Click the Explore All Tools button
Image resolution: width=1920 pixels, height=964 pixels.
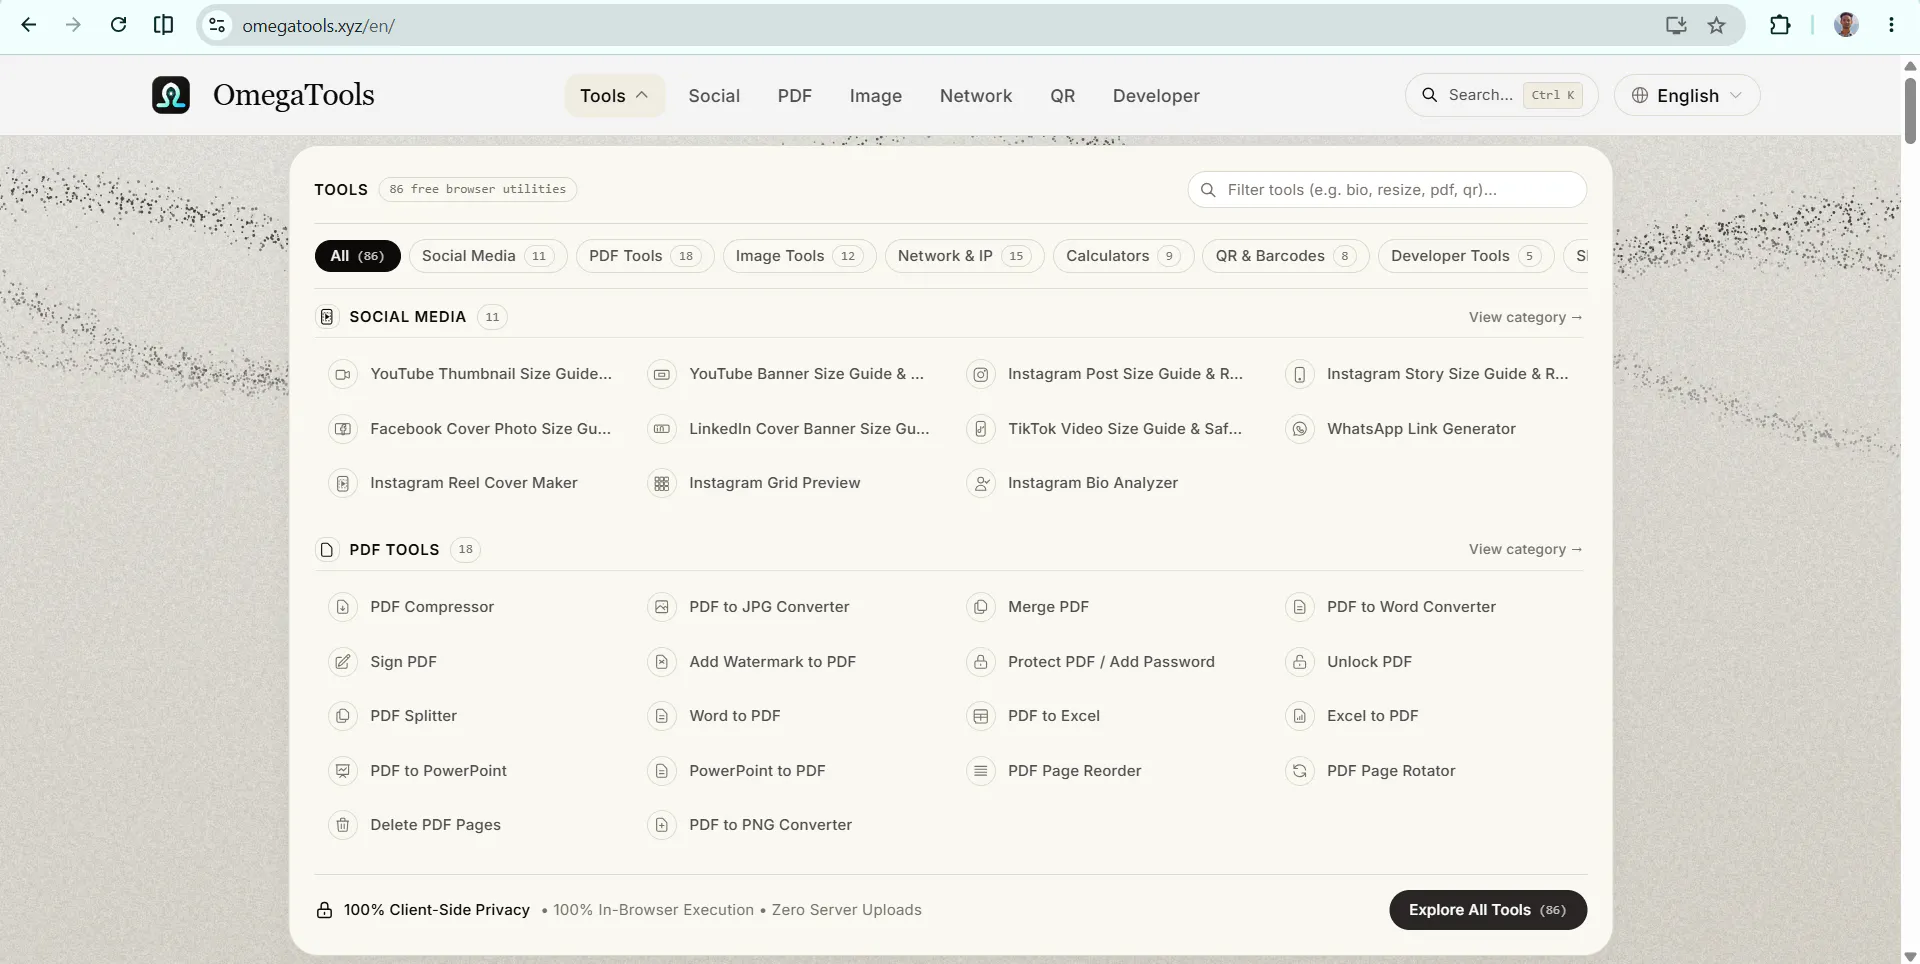click(x=1488, y=910)
